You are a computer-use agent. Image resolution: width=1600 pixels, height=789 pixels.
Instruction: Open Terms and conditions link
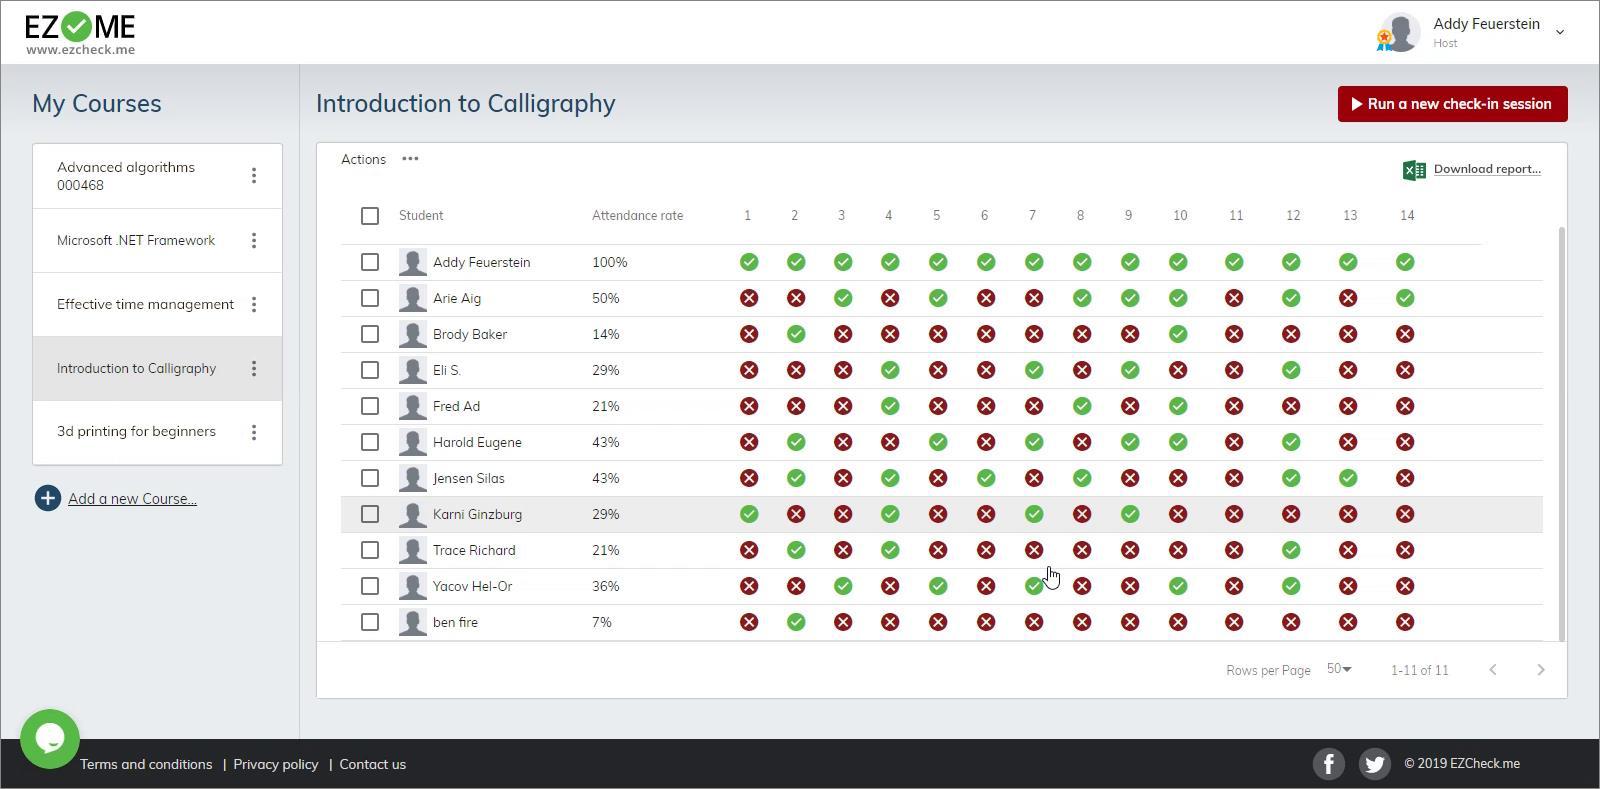[x=146, y=764]
